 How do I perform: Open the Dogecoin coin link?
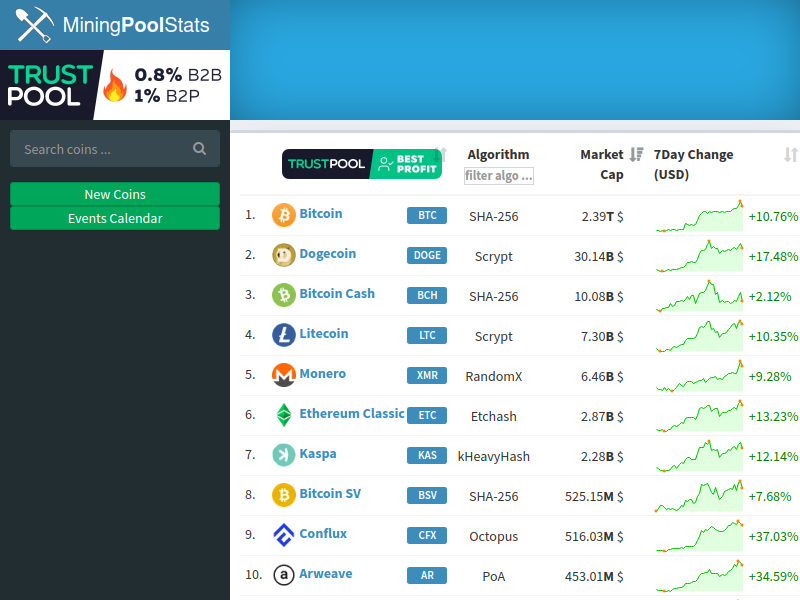(x=328, y=254)
